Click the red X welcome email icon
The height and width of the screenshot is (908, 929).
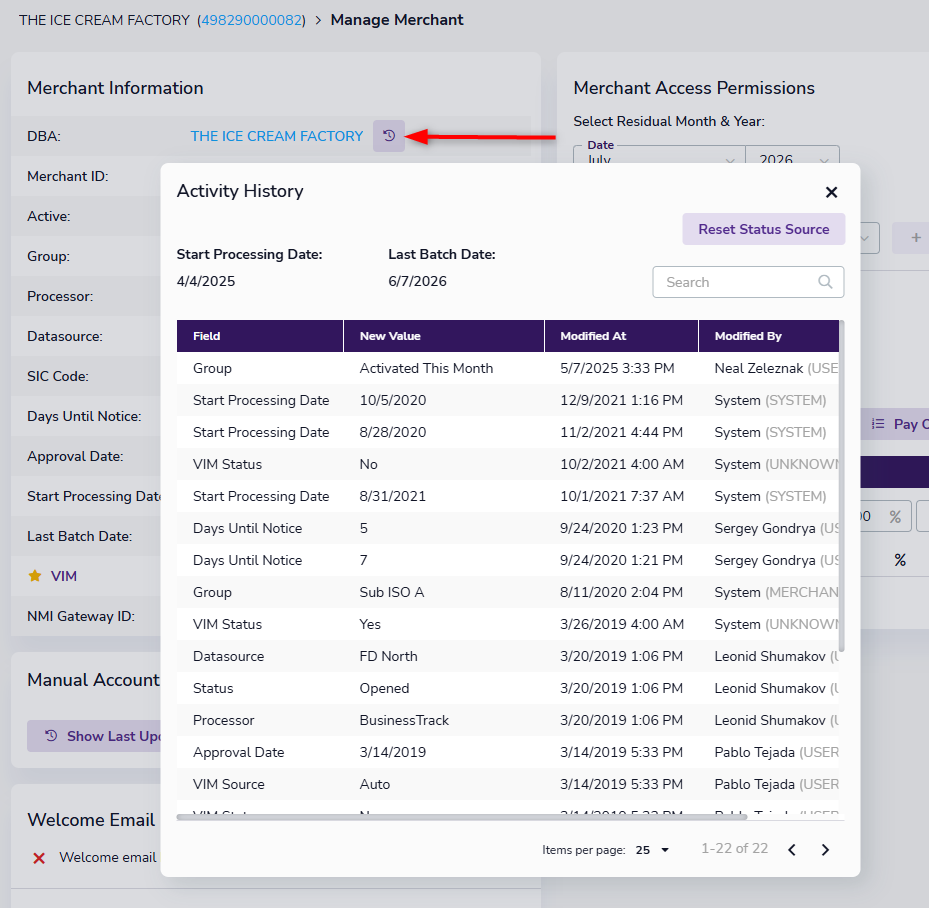[x=39, y=858]
